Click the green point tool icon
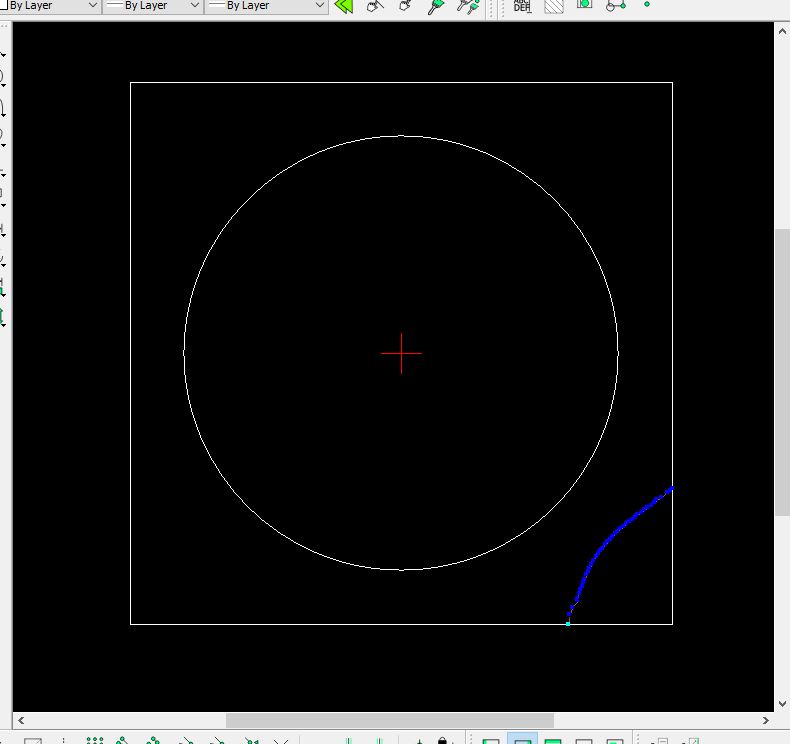 (647, 4)
